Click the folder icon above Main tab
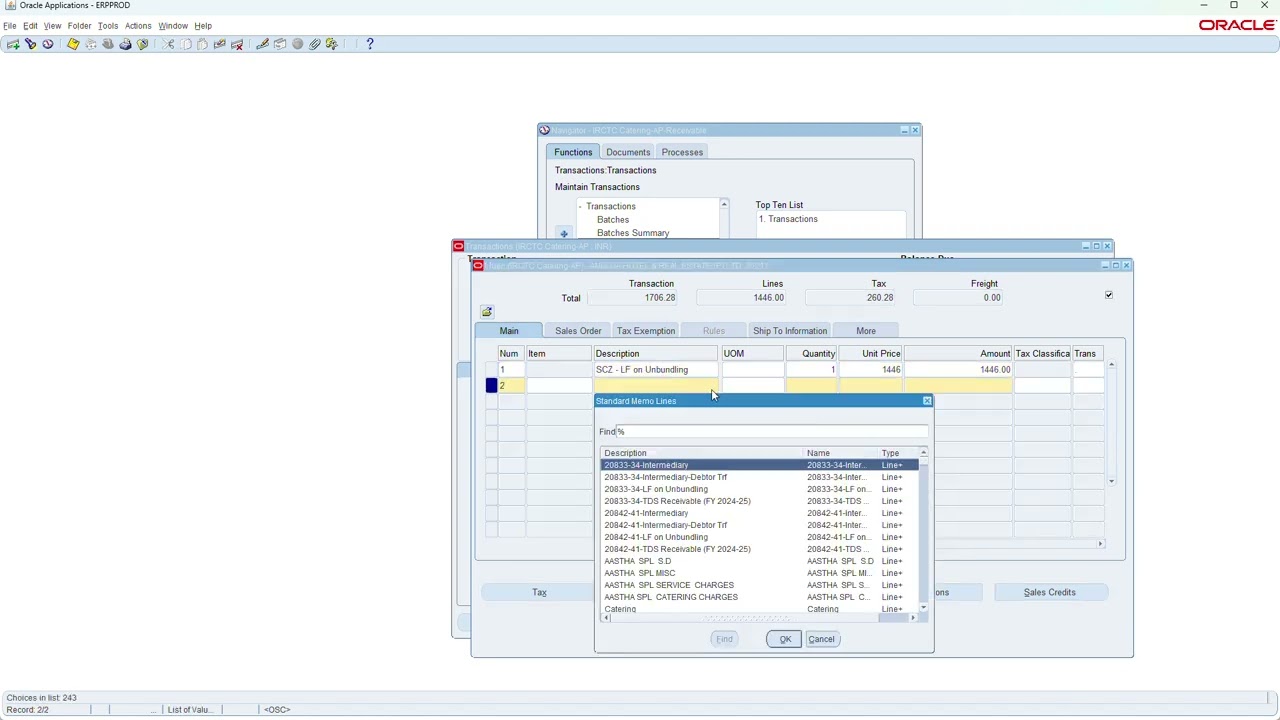 point(487,312)
